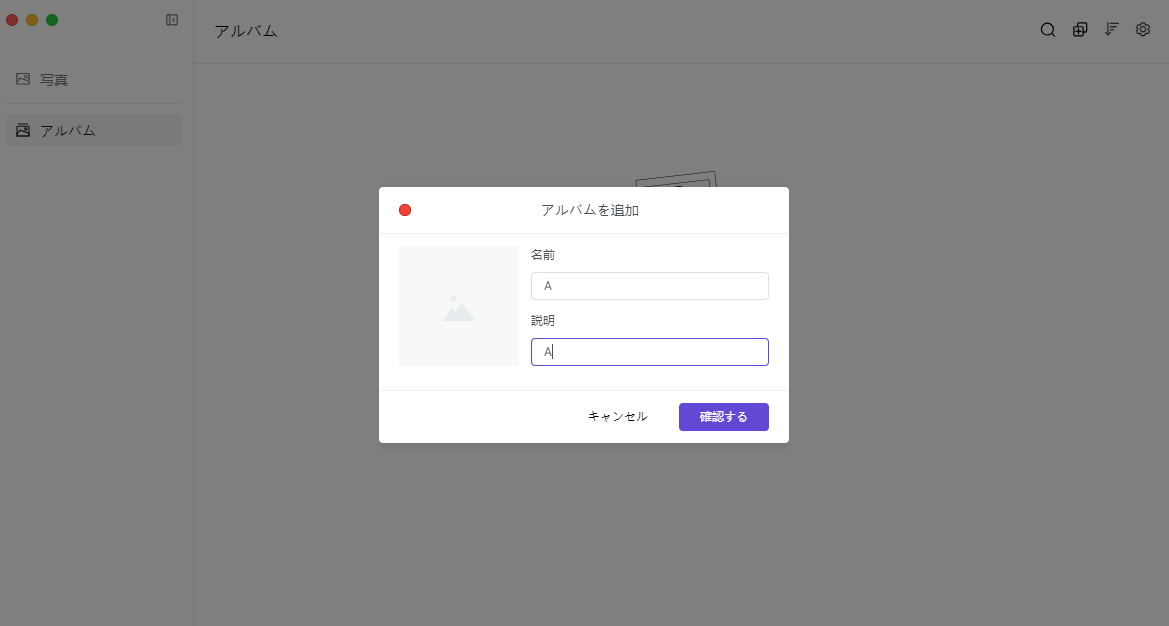Open the sort order icon in the toolbar

(x=1111, y=30)
